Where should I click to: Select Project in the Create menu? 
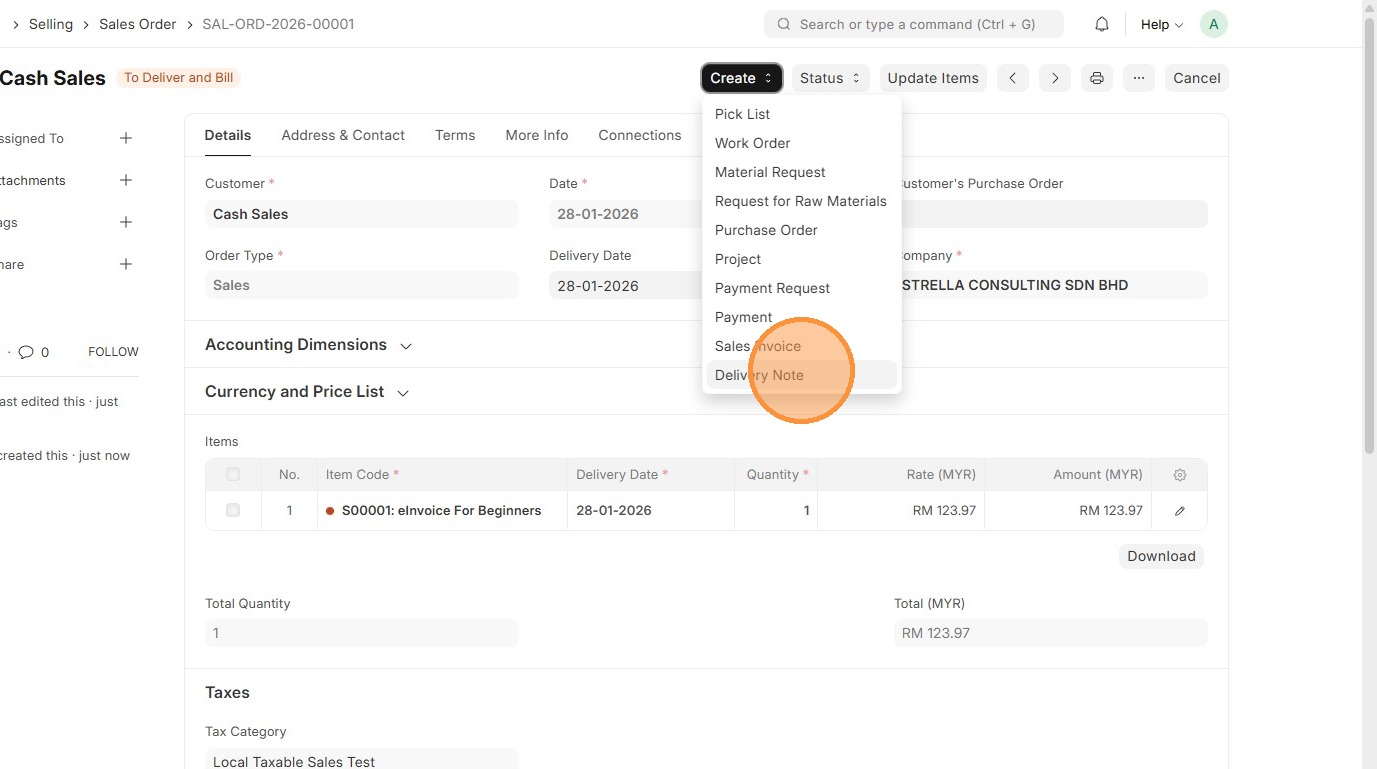[x=801, y=259]
